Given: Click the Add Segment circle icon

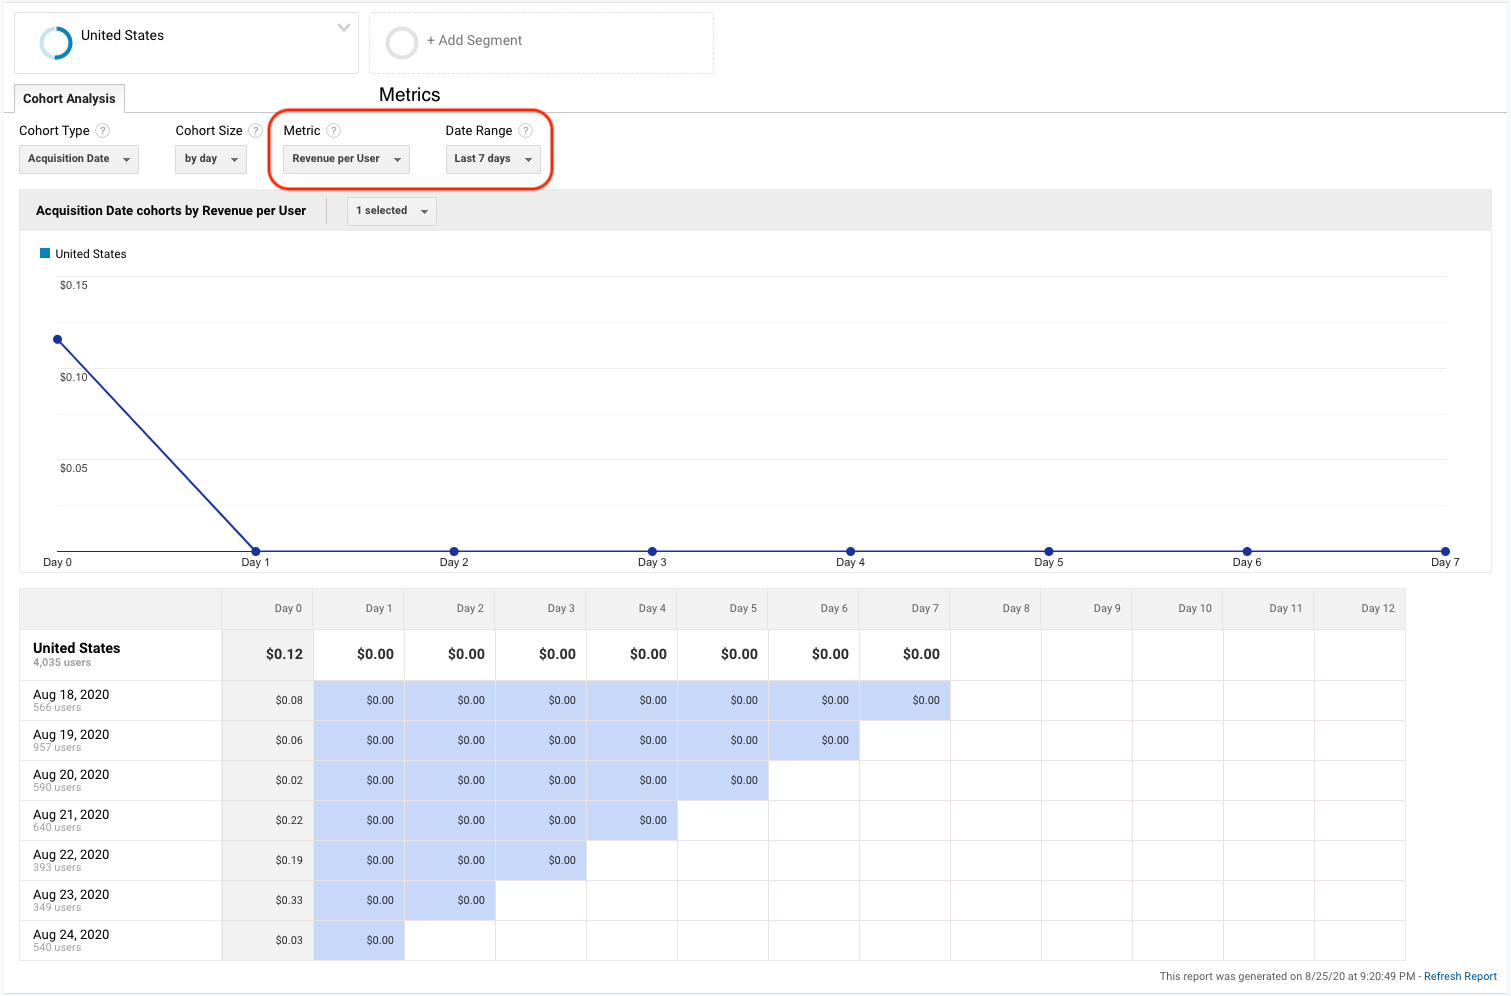Looking at the screenshot, I should click(402, 43).
